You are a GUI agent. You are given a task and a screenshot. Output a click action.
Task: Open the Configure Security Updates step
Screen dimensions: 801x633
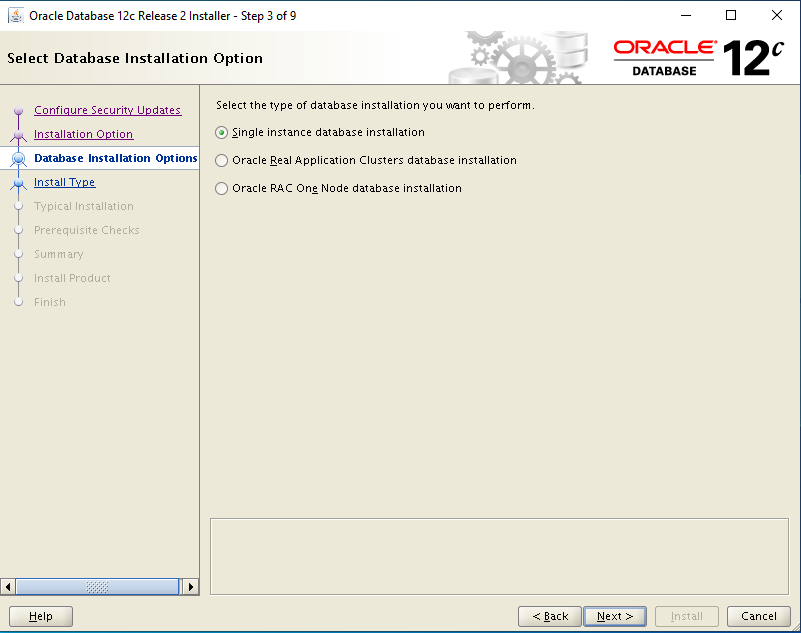[x=107, y=110]
